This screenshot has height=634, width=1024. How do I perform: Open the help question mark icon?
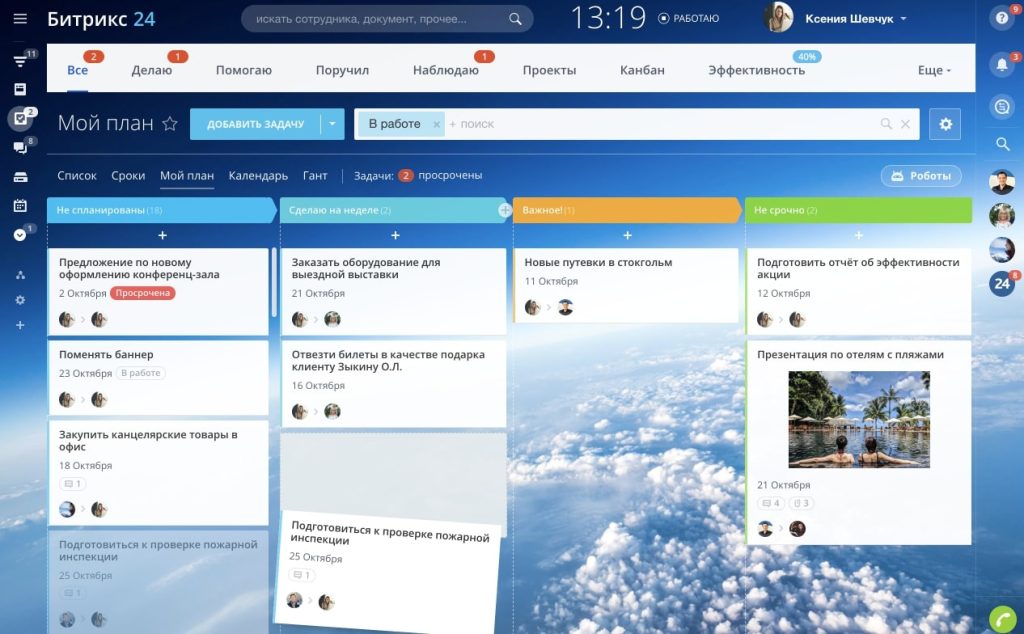(1001, 18)
